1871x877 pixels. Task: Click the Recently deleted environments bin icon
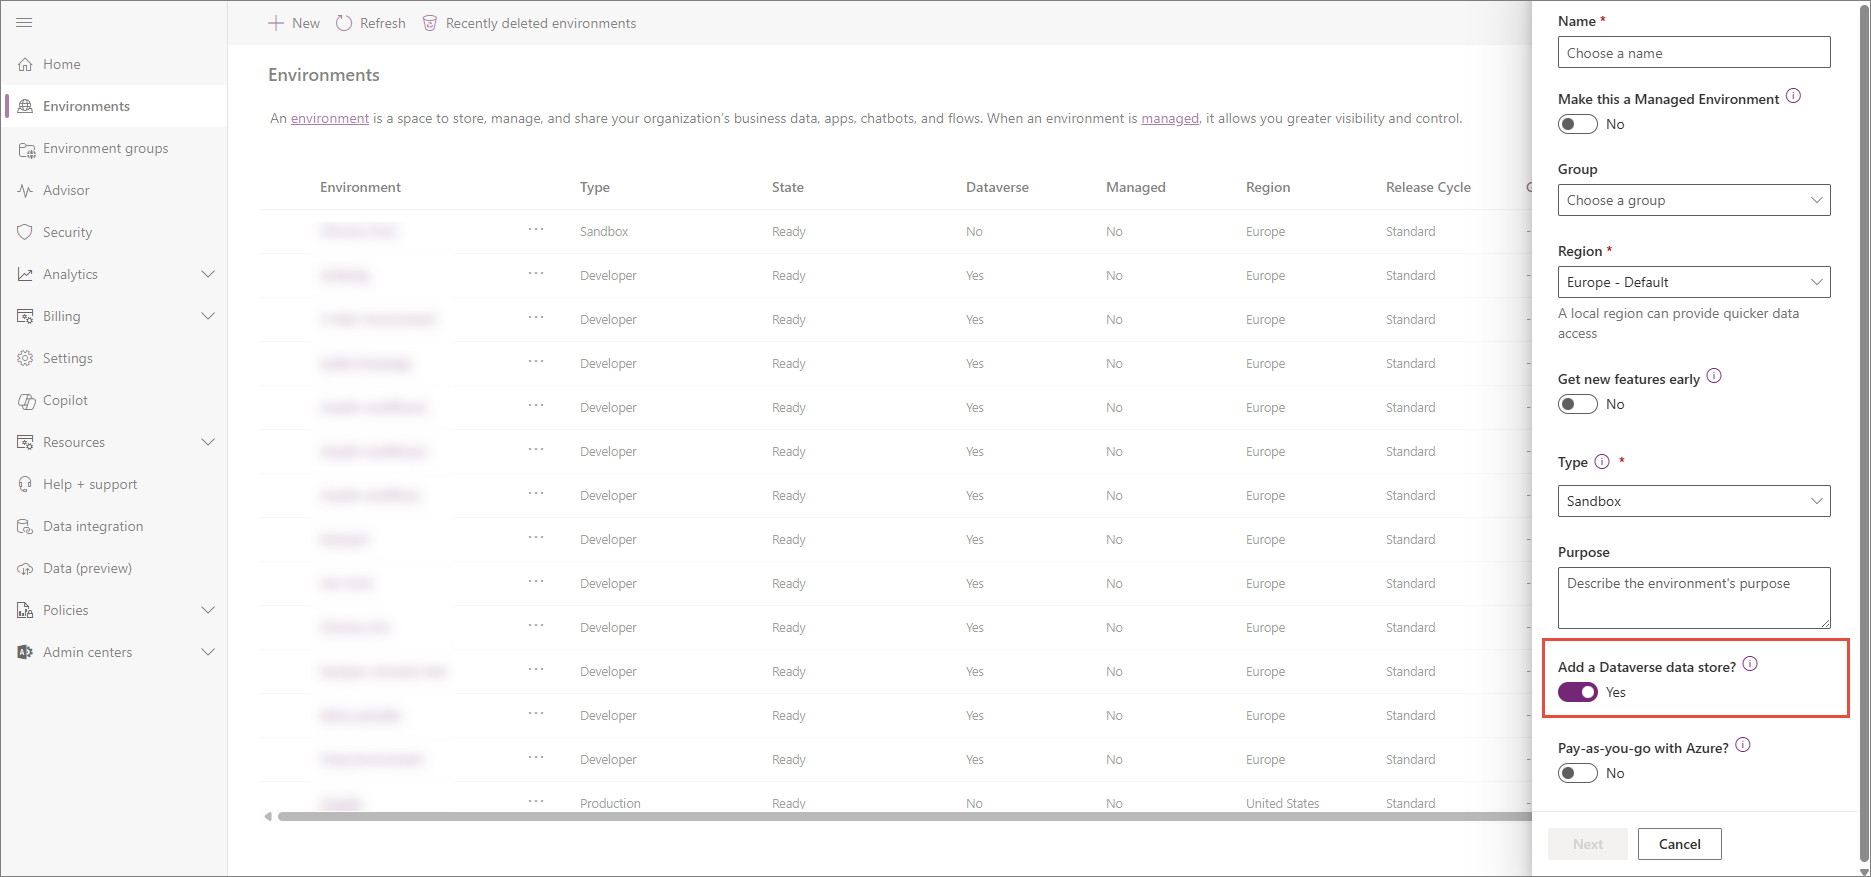pos(430,23)
